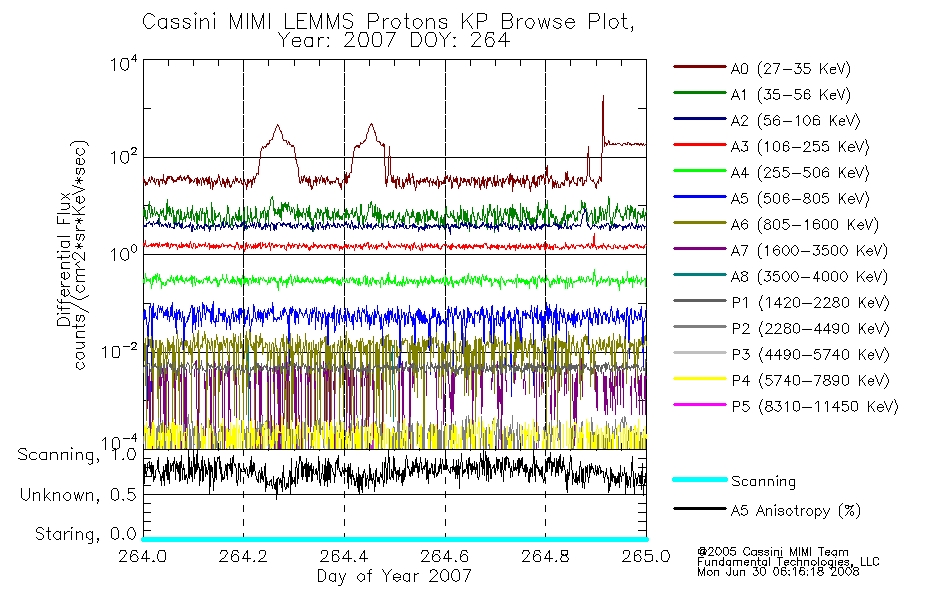Viewport: 950px width, 600px height.
Task: Click the 10^4 y-axis tick label
Action: click(124, 64)
